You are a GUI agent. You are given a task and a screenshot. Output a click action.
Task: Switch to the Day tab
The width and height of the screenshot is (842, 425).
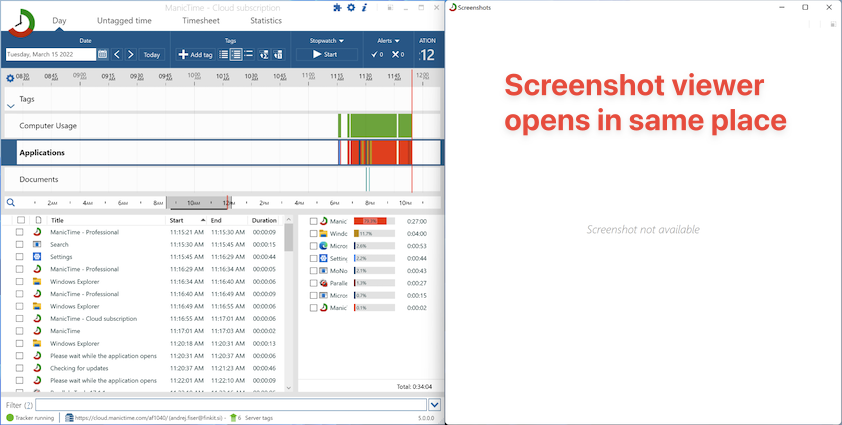tap(59, 20)
